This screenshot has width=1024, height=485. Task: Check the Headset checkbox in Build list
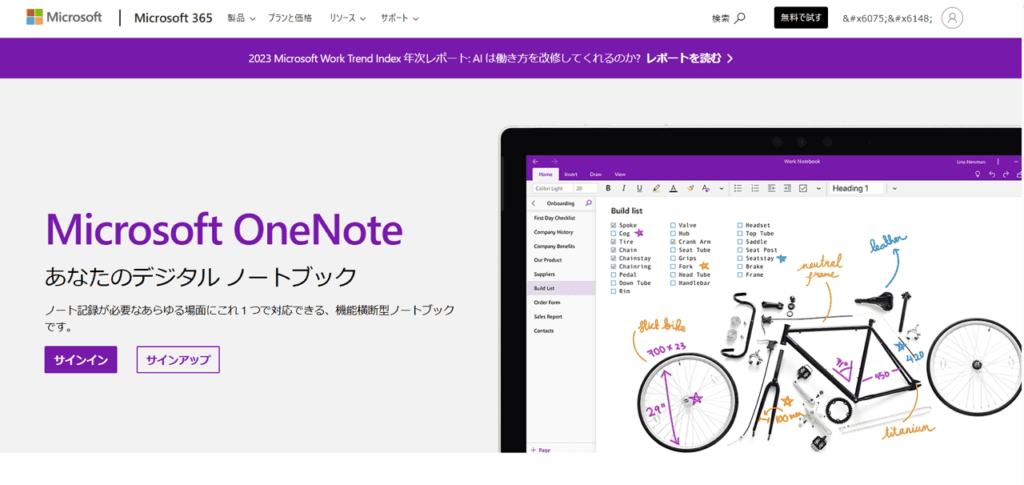pyautogui.click(x=739, y=225)
